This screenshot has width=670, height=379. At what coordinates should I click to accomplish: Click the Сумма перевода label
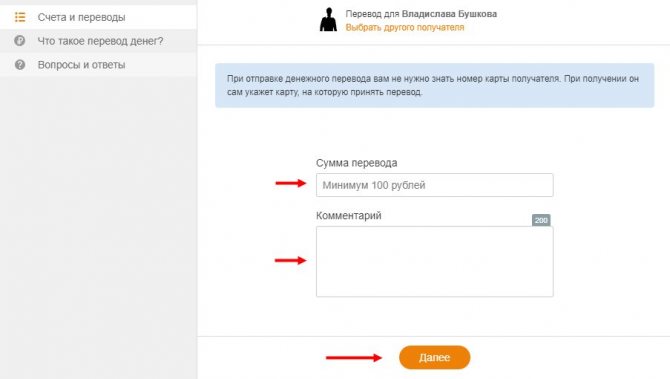(x=356, y=163)
